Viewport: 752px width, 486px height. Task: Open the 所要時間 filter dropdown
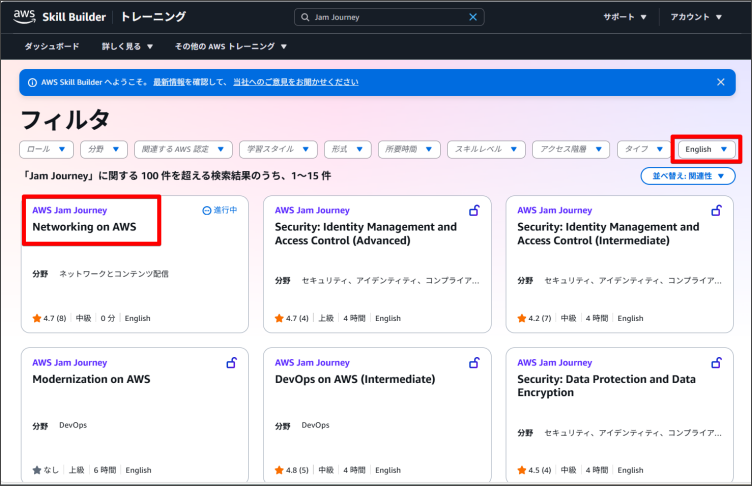click(410, 149)
